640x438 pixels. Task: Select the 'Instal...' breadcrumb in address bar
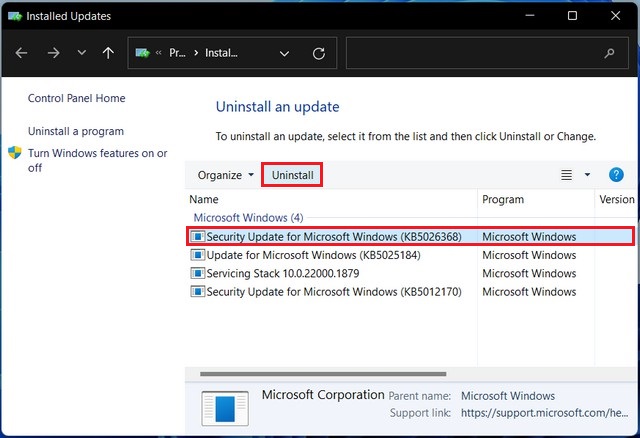coord(221,53)
